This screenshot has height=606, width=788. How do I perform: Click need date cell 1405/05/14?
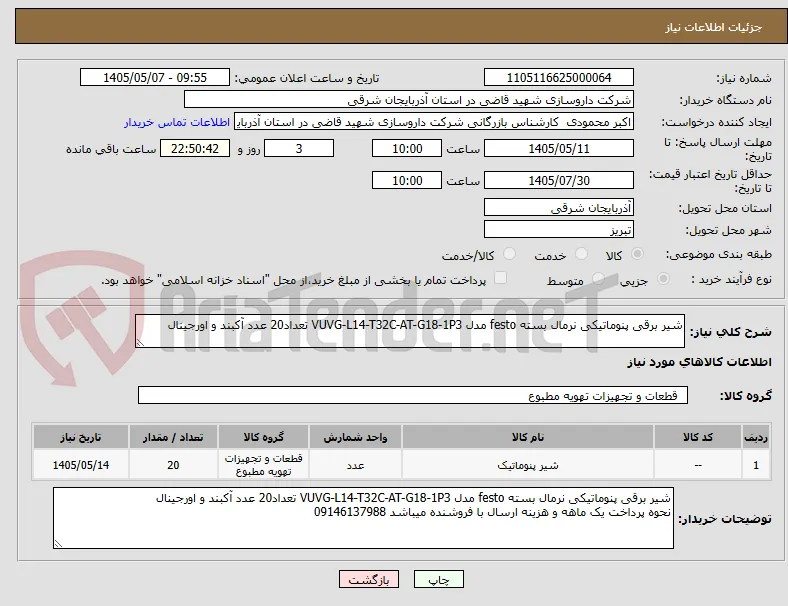point(81,465)
